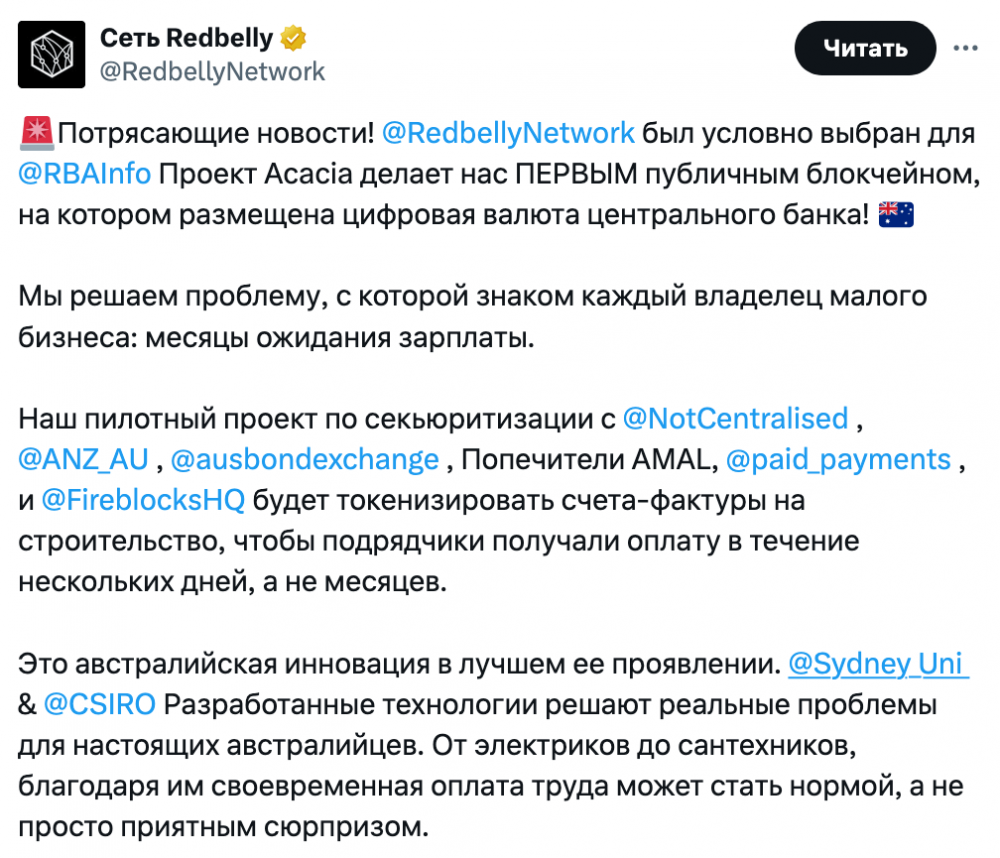Screen dimensions: 1000x858
Task: Open the @CSIRO mention link
Action: tap(99, 705)
